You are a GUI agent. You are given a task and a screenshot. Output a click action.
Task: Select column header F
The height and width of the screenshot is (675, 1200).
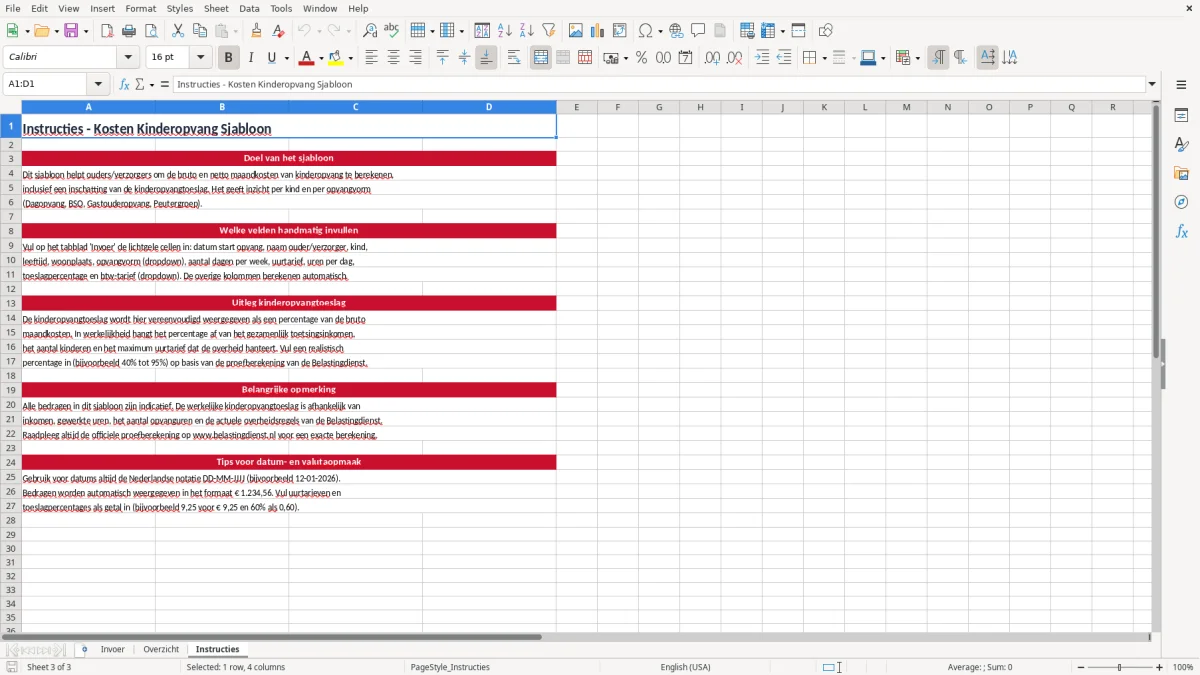(x=618, y=107)
